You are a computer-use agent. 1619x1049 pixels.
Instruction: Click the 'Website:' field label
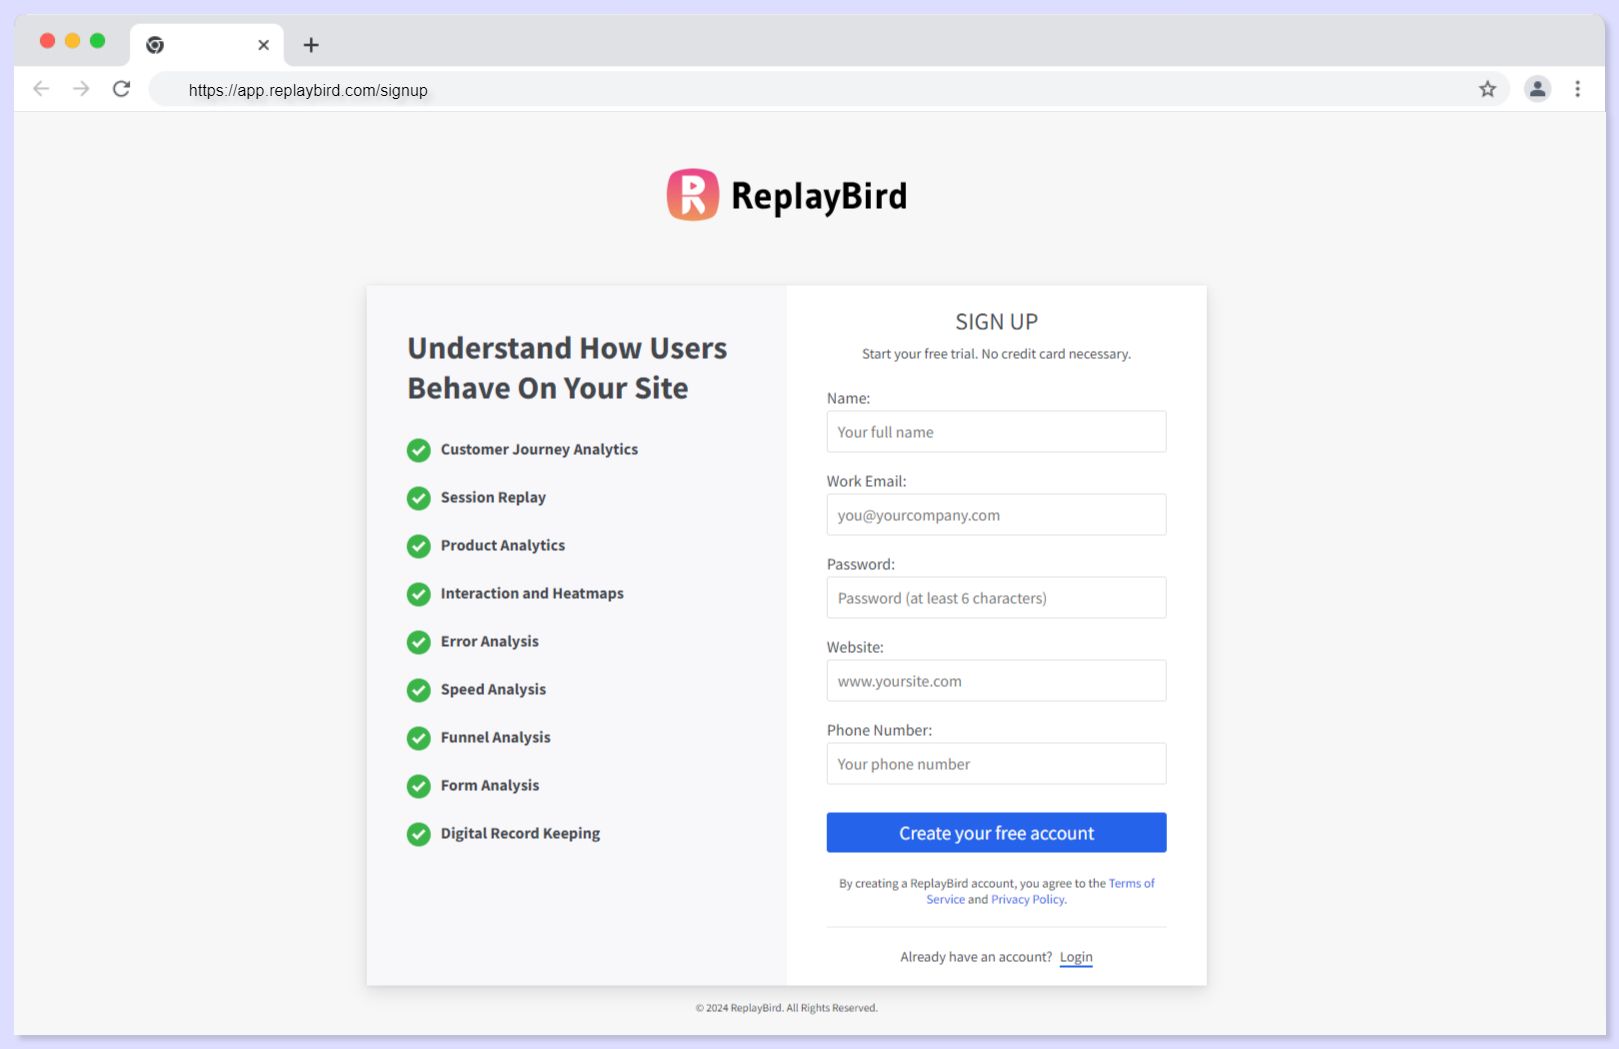point(855,647)
